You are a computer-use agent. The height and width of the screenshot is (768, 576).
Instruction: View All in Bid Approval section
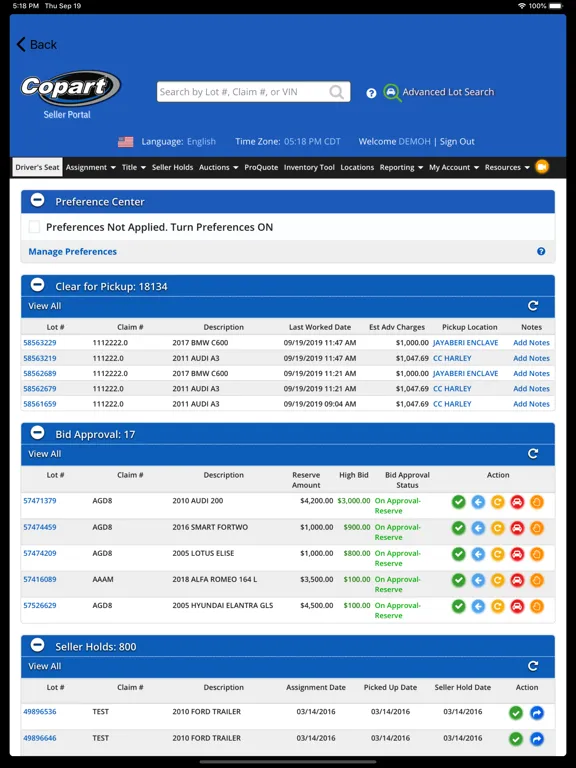pyautogui.click(x=45, y=454)
